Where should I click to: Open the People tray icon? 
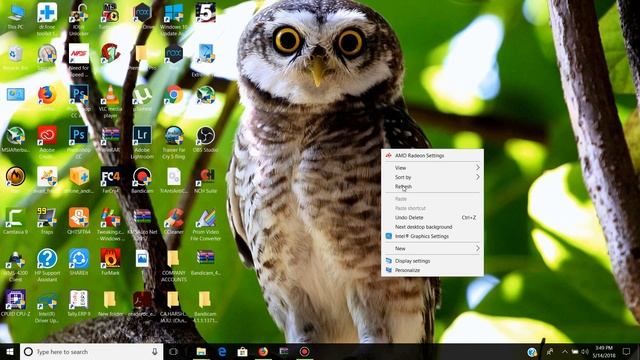(x=550, y=352)
